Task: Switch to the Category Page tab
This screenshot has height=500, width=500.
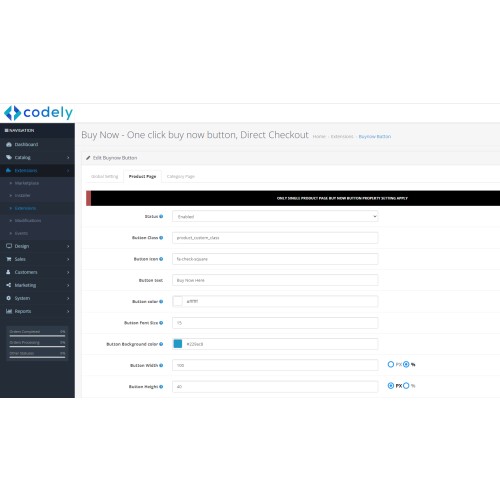Action: (x=181, y=176)
